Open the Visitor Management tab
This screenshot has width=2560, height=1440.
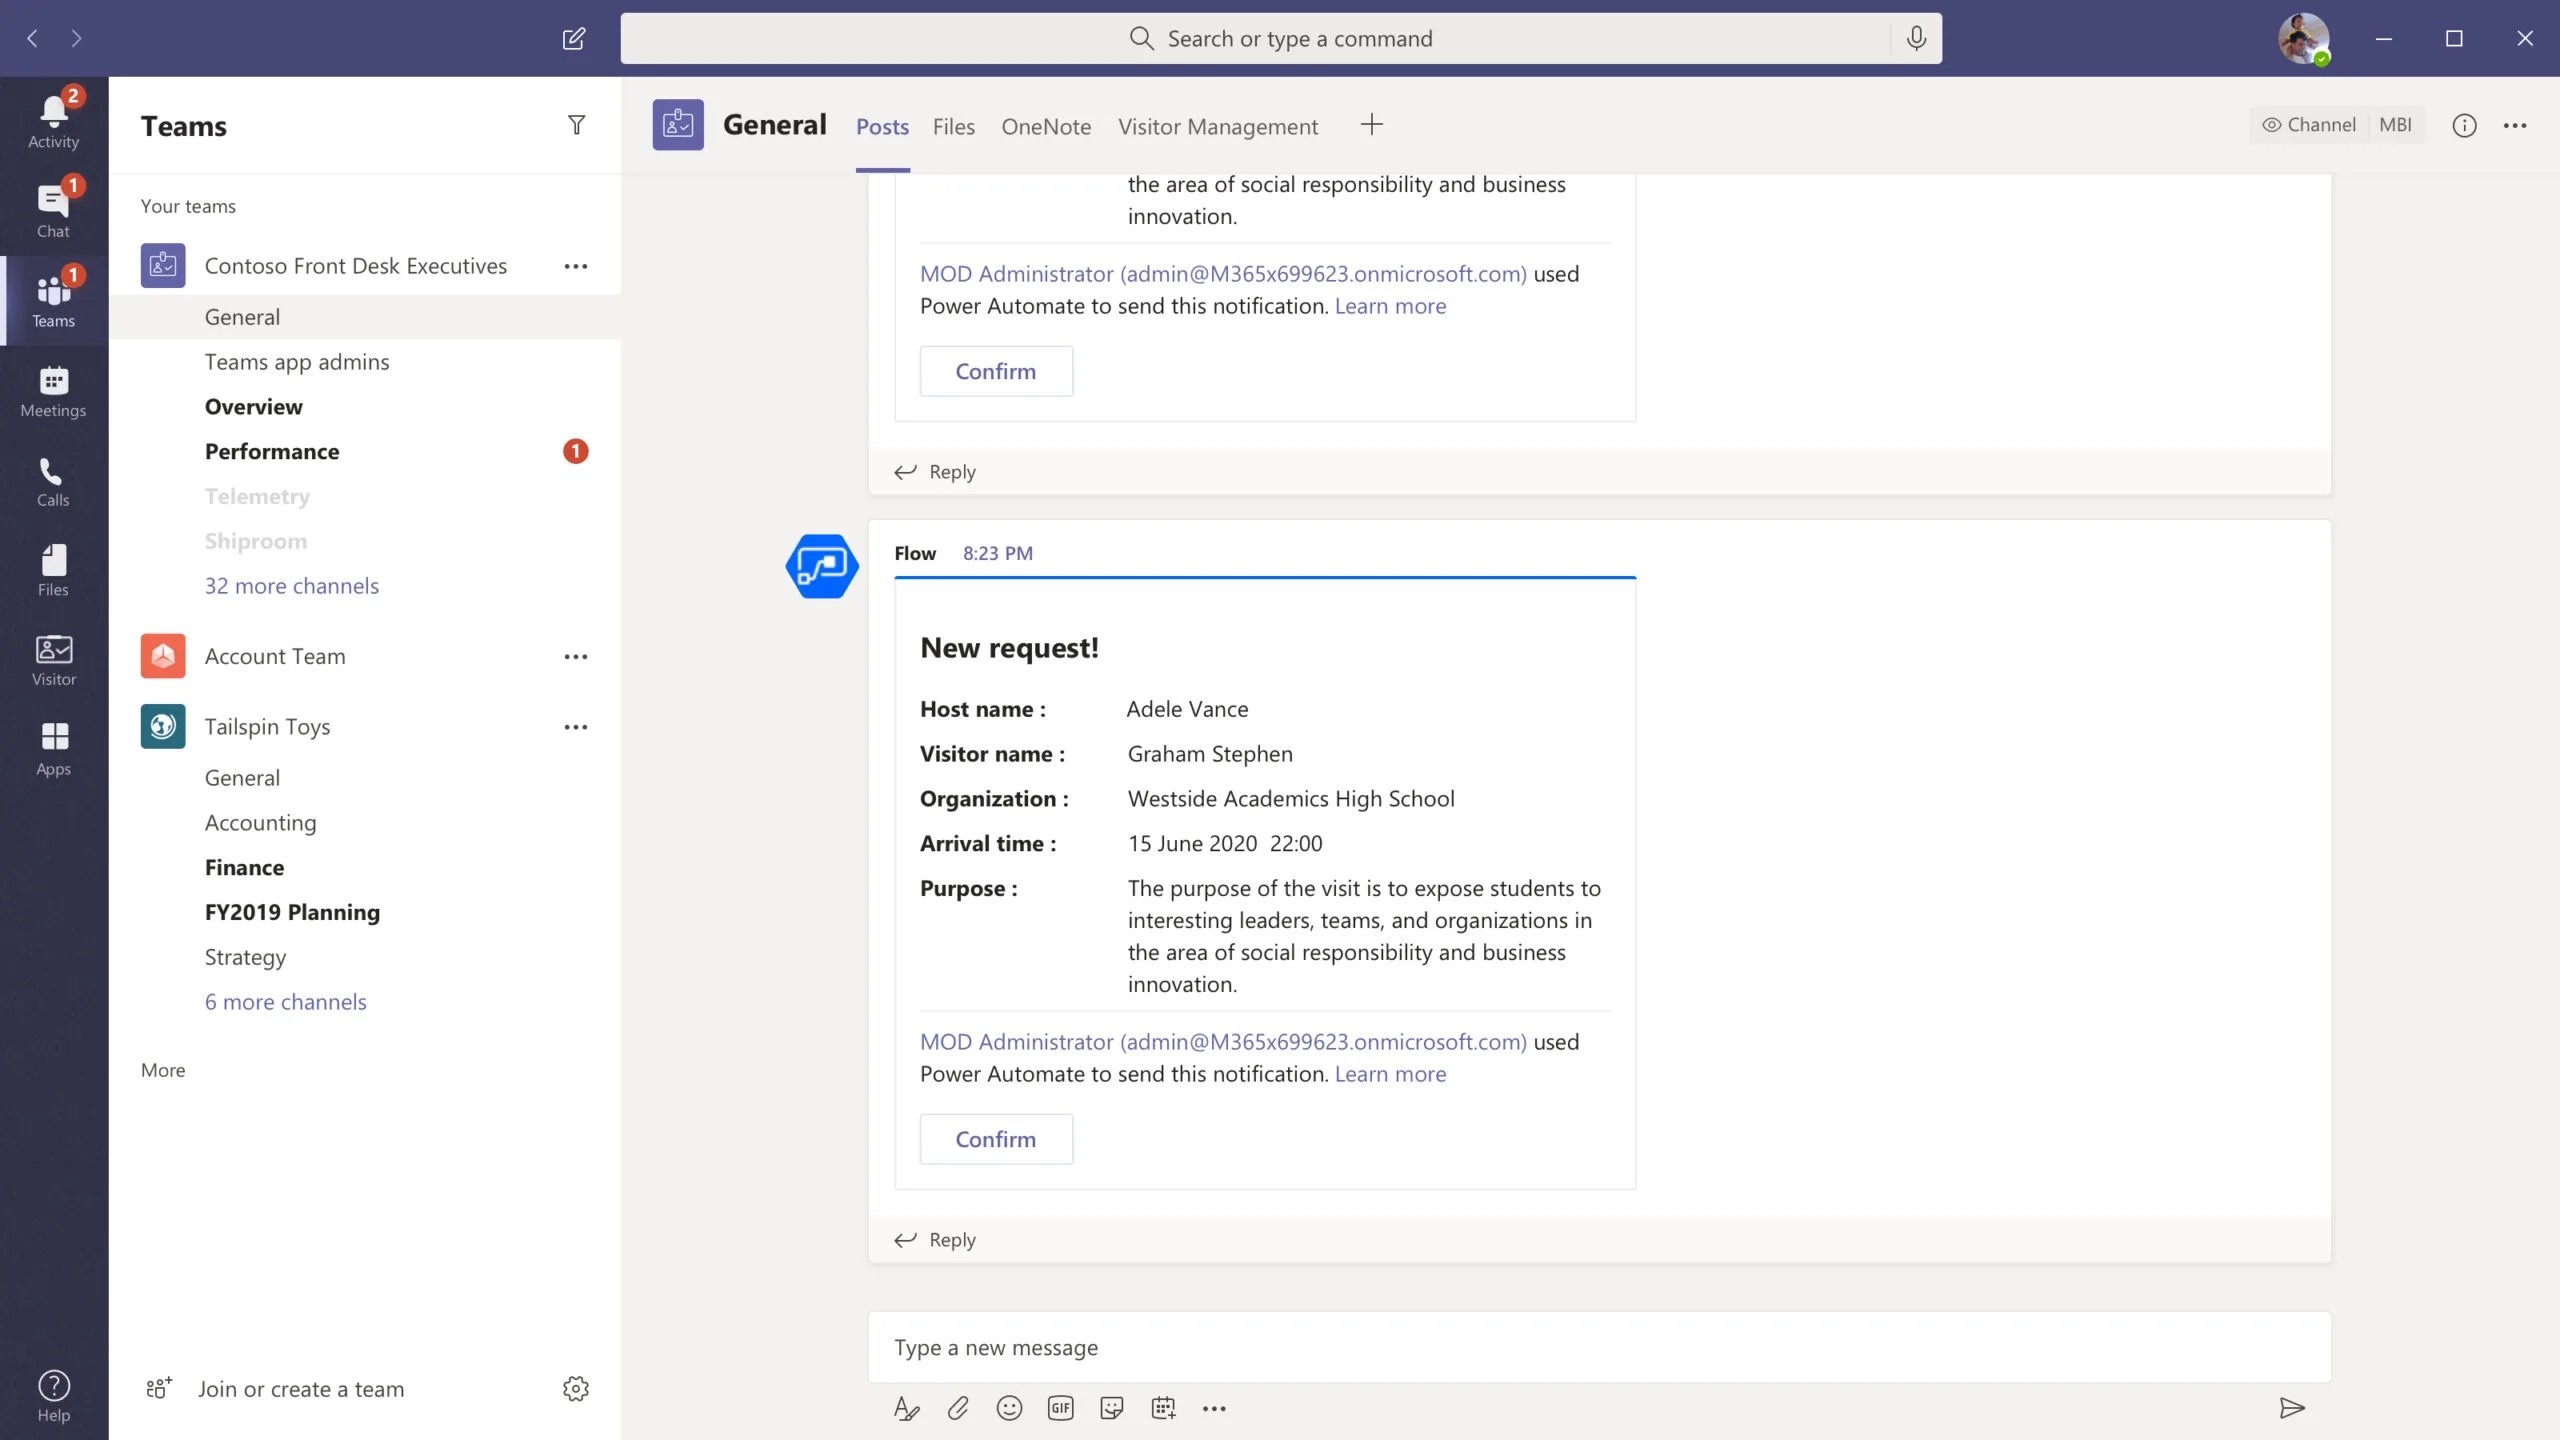coord(1217,126)
